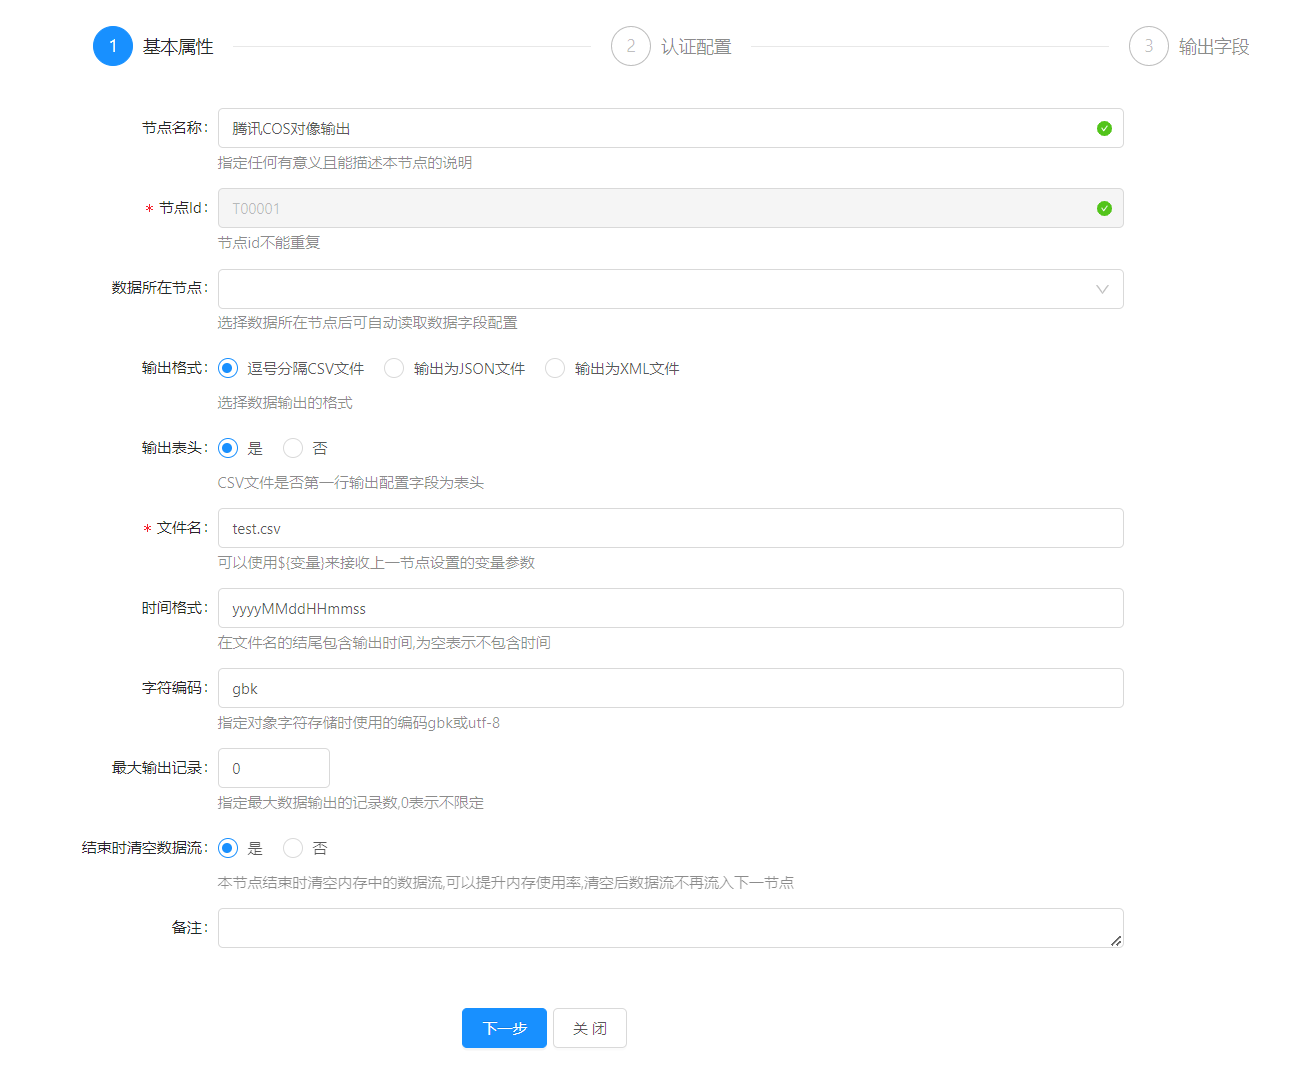1291x1074 pixels.
Task: Choose 否 for 结束时清空数据流
Action: tap(293, 848)
